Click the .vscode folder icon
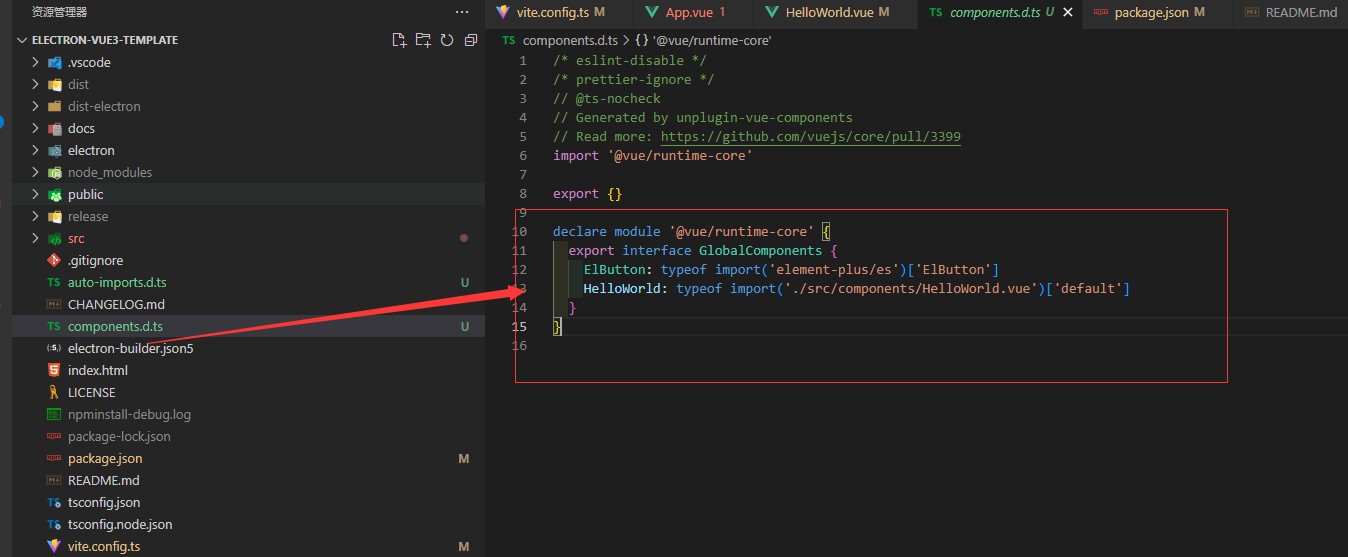This screenshot has width=1348, height=557. tap(55, 62)
